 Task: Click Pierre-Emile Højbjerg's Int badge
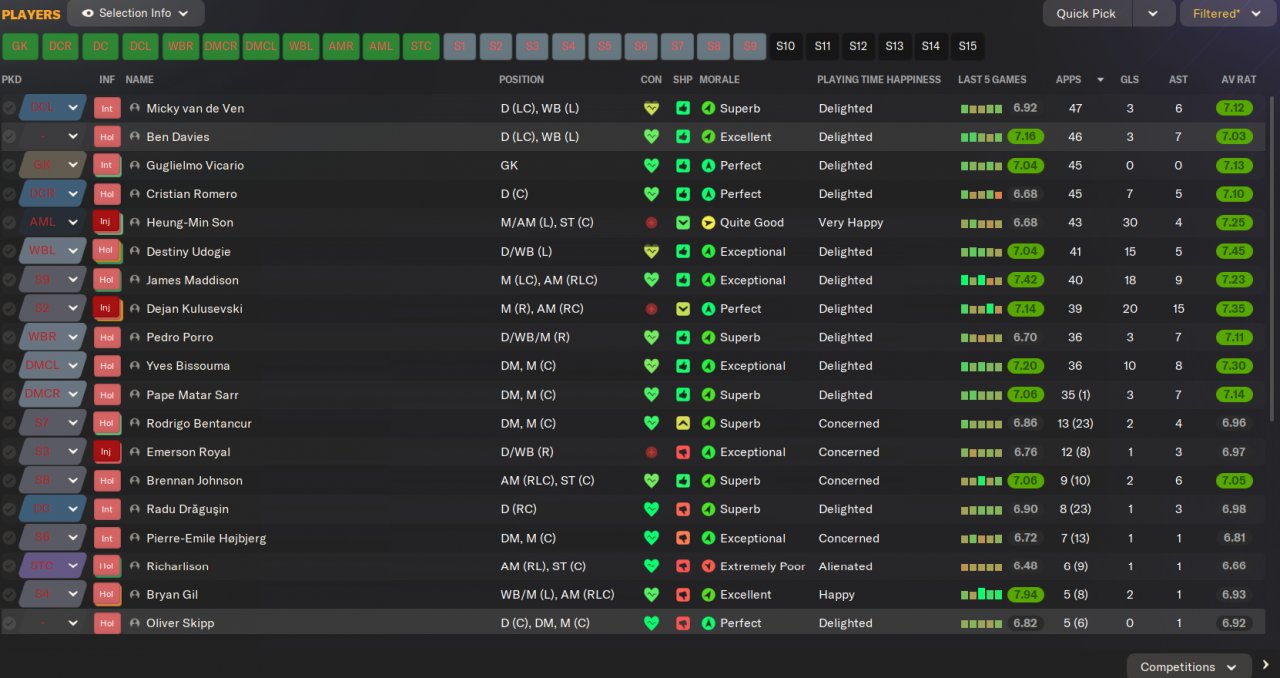[x=106, y=538]
